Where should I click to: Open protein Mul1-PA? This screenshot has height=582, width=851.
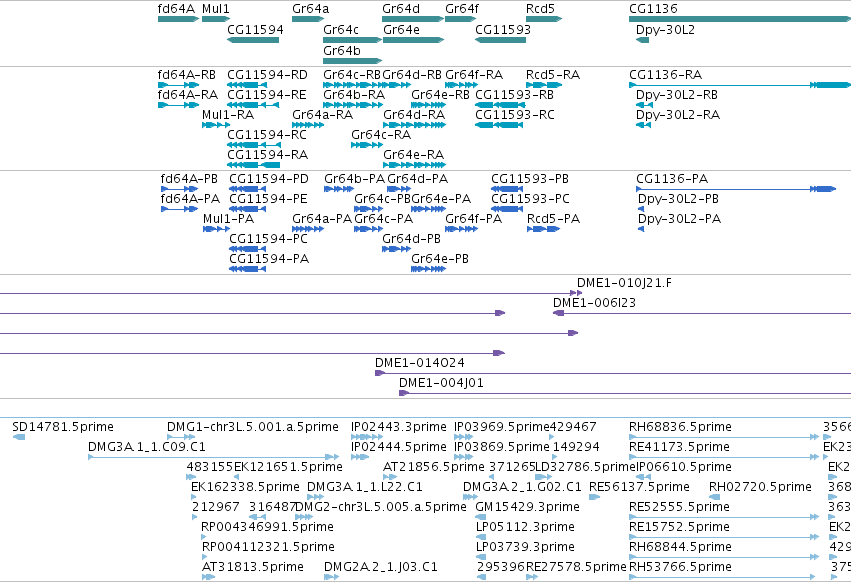click(x=216, y=229)
